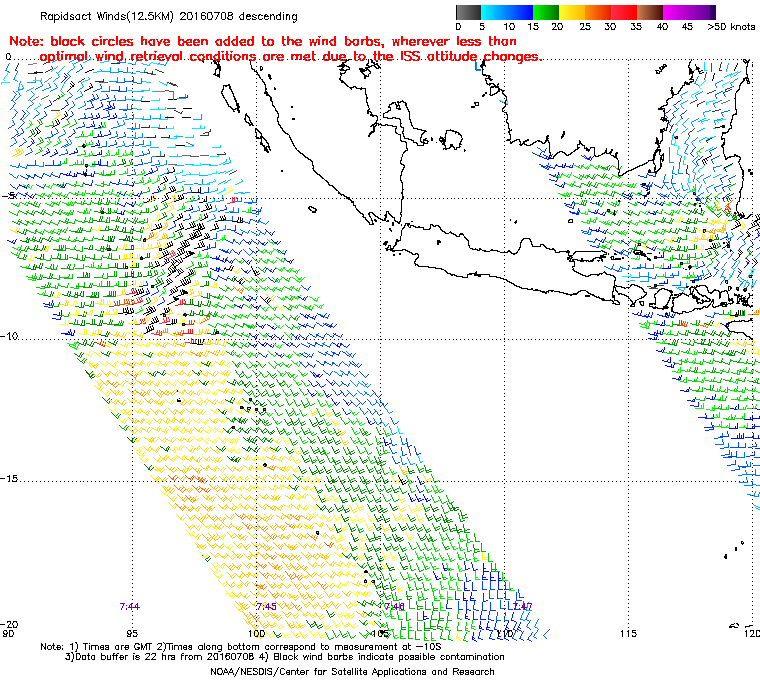Image resolution: width=760 pixels, height=688 pixels.
Task: Click the brown 35-40 knots legend swatch
Action: (649, 12)
